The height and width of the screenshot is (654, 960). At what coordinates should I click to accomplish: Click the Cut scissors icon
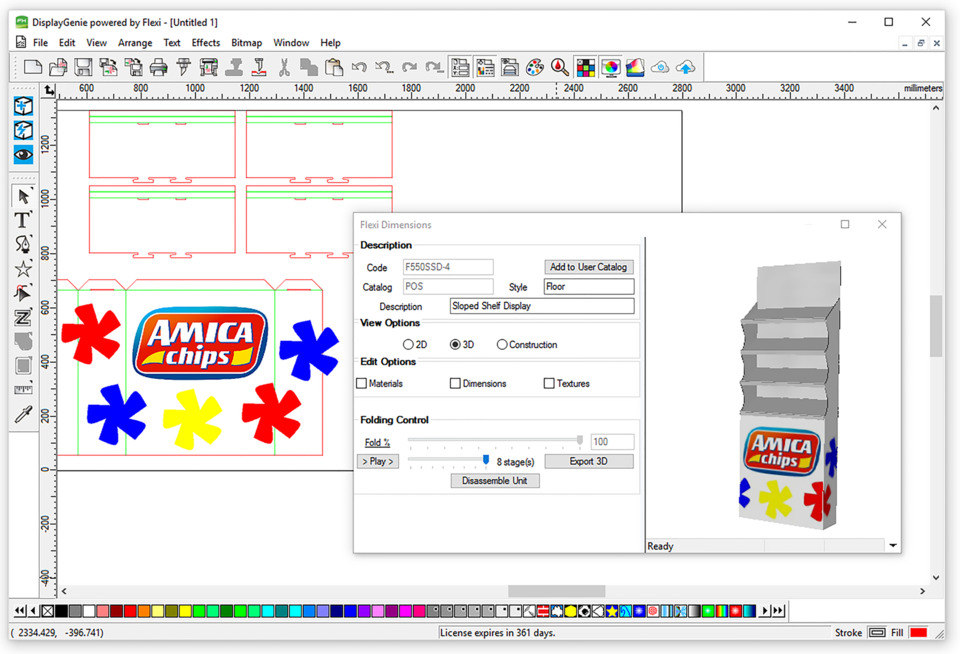284,68
